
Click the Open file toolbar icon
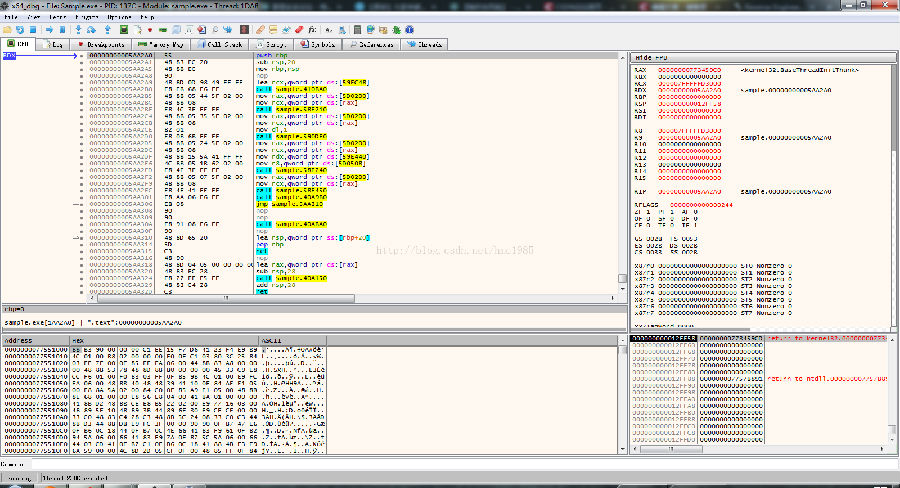(x=7, y=29)
